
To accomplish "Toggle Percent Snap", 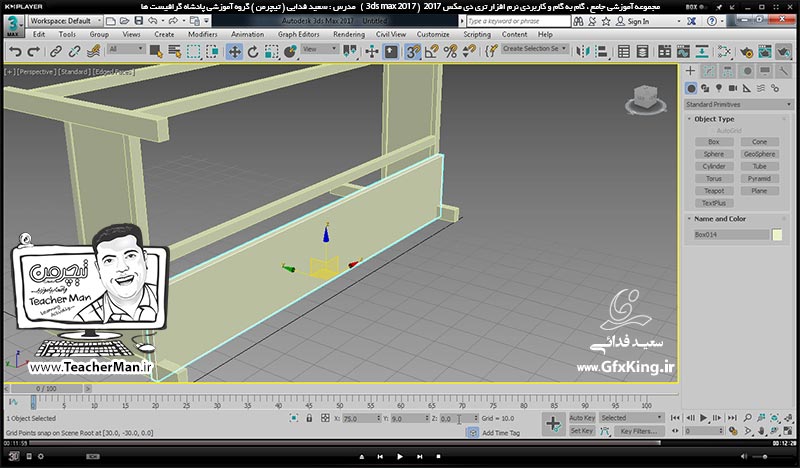I will pos(450,52).
